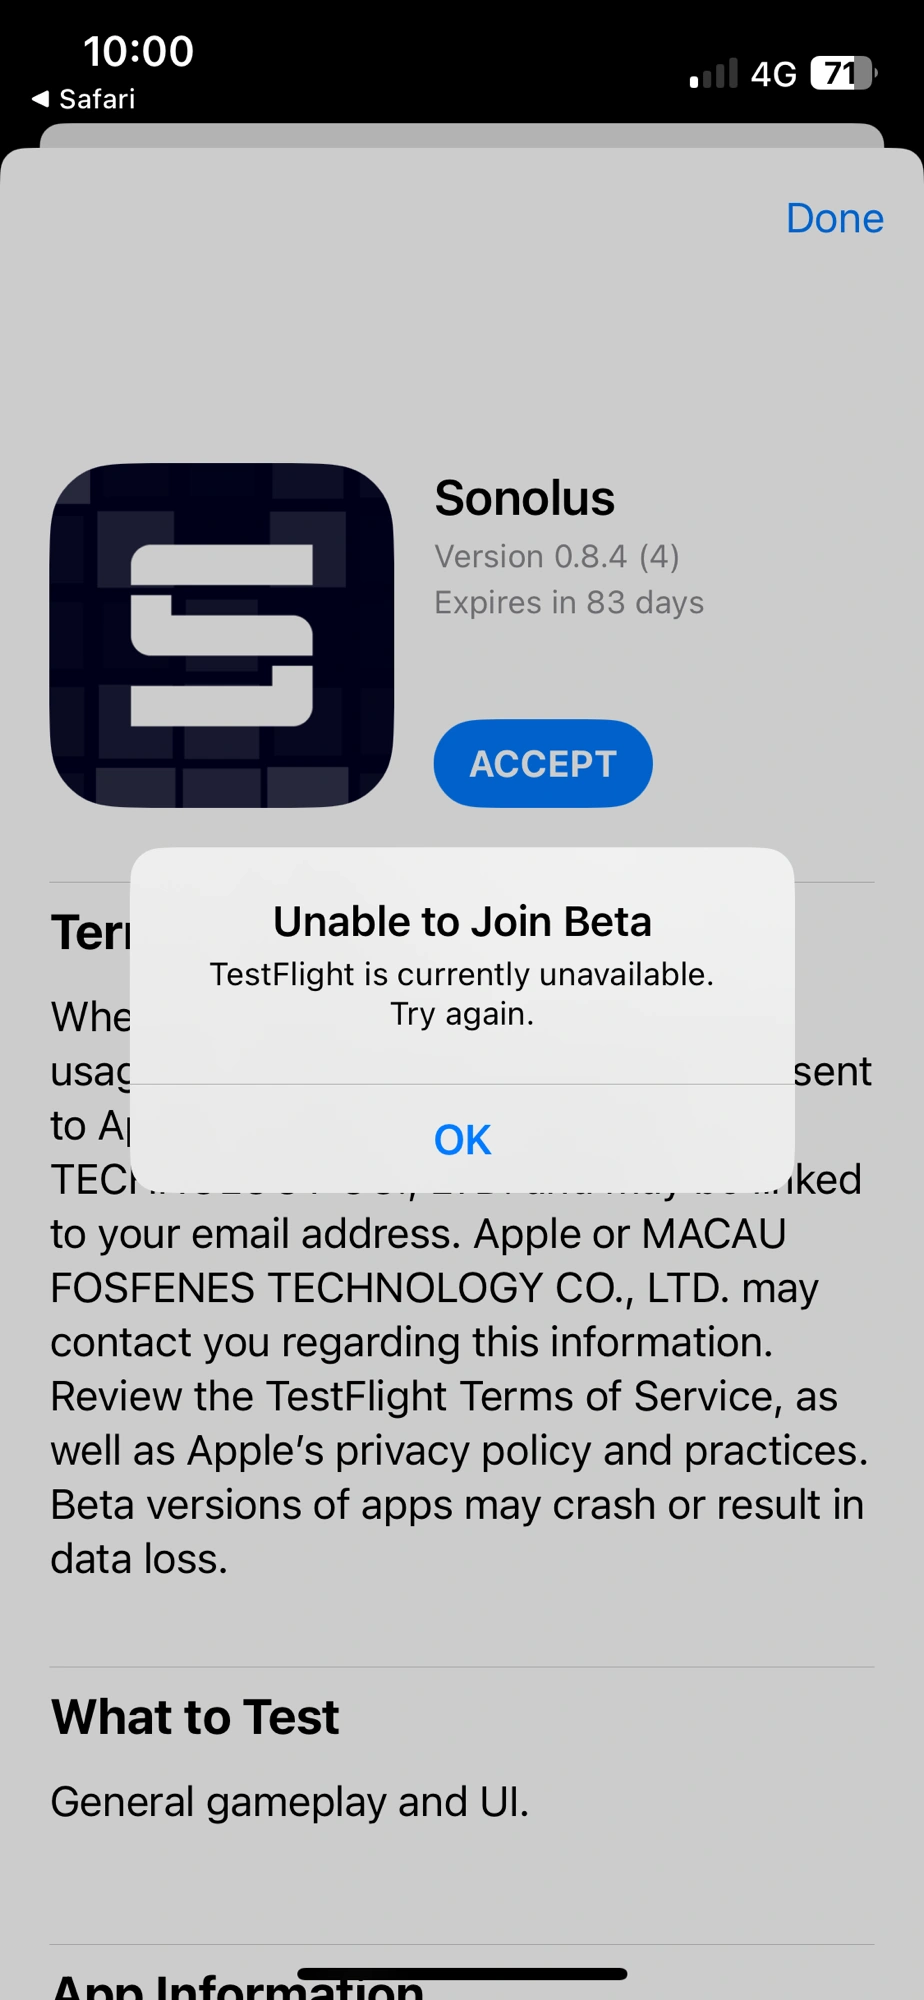Tap the blue ACCEPT button
Viewport: 924px width, 2000px height.
[543, 763]
